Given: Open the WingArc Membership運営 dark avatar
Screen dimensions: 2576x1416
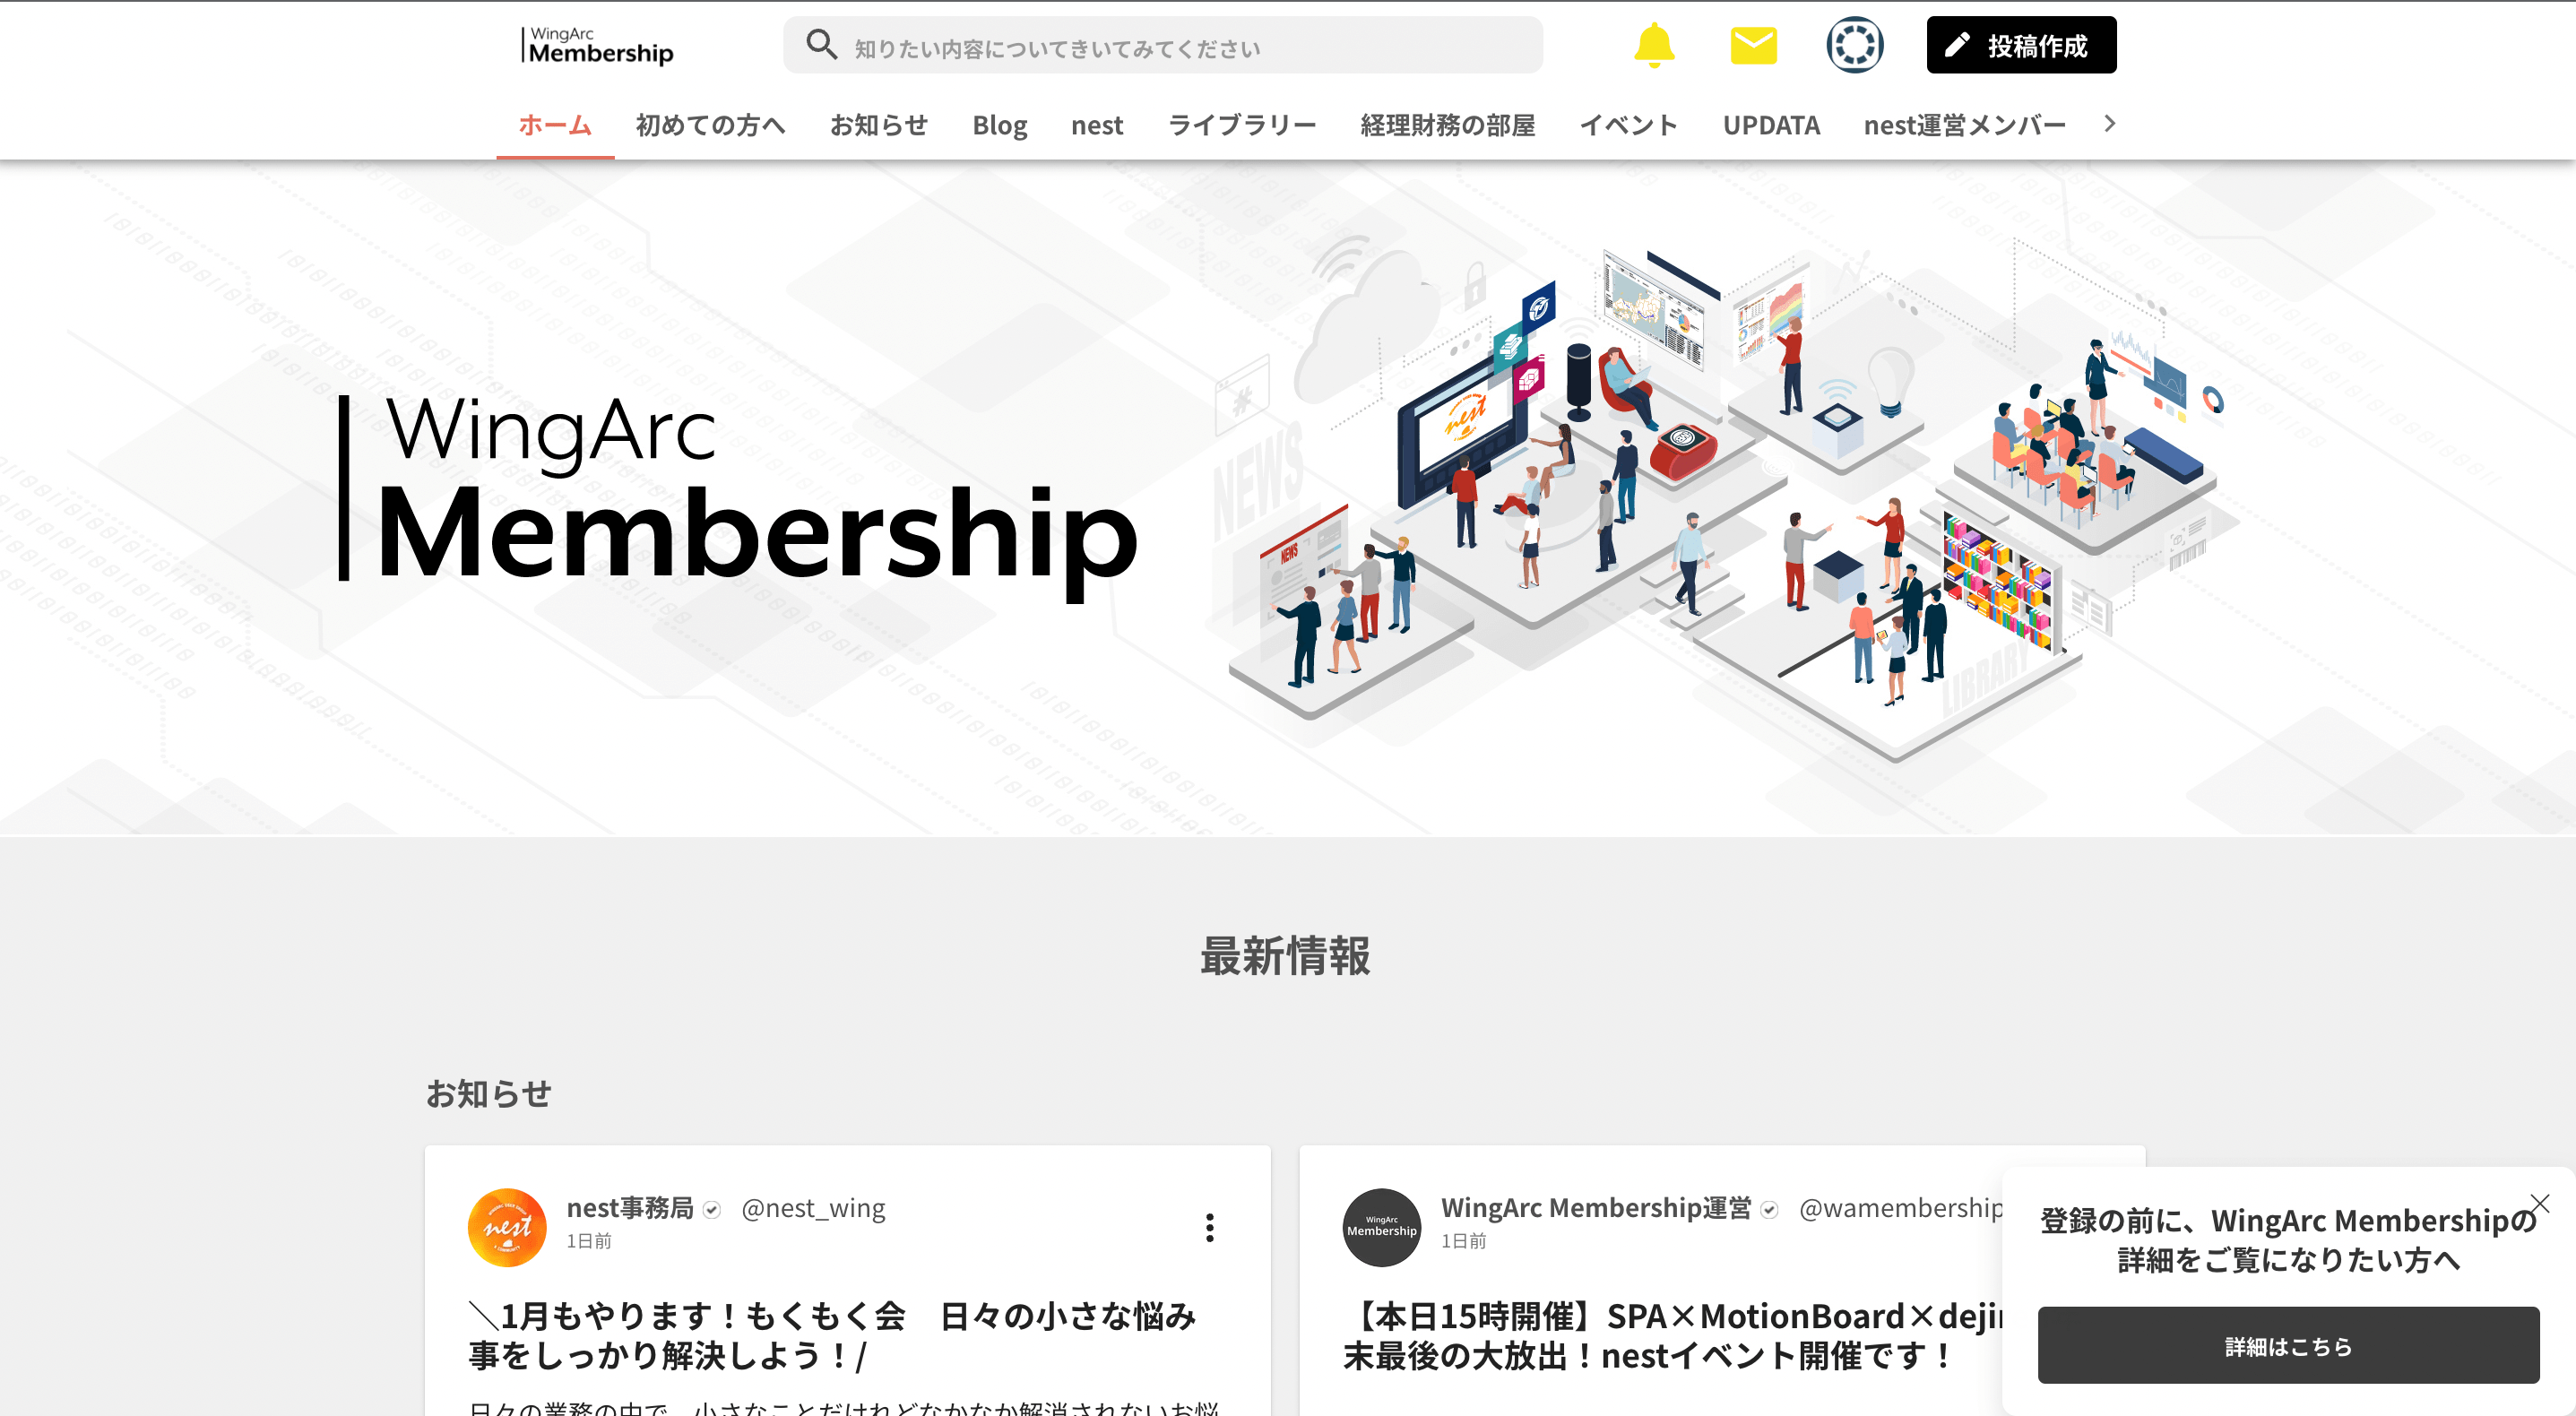Looking at the screenshot, I should [x=1381, y=1226].
